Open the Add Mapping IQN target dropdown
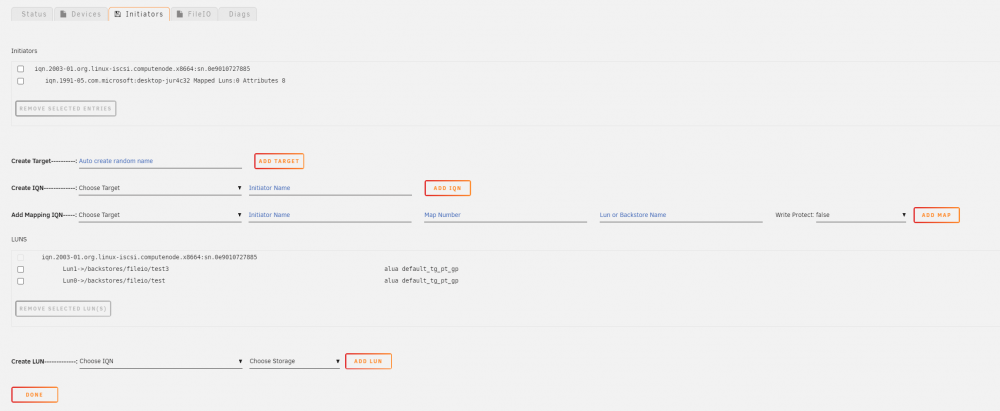 (x=160, y=215)
